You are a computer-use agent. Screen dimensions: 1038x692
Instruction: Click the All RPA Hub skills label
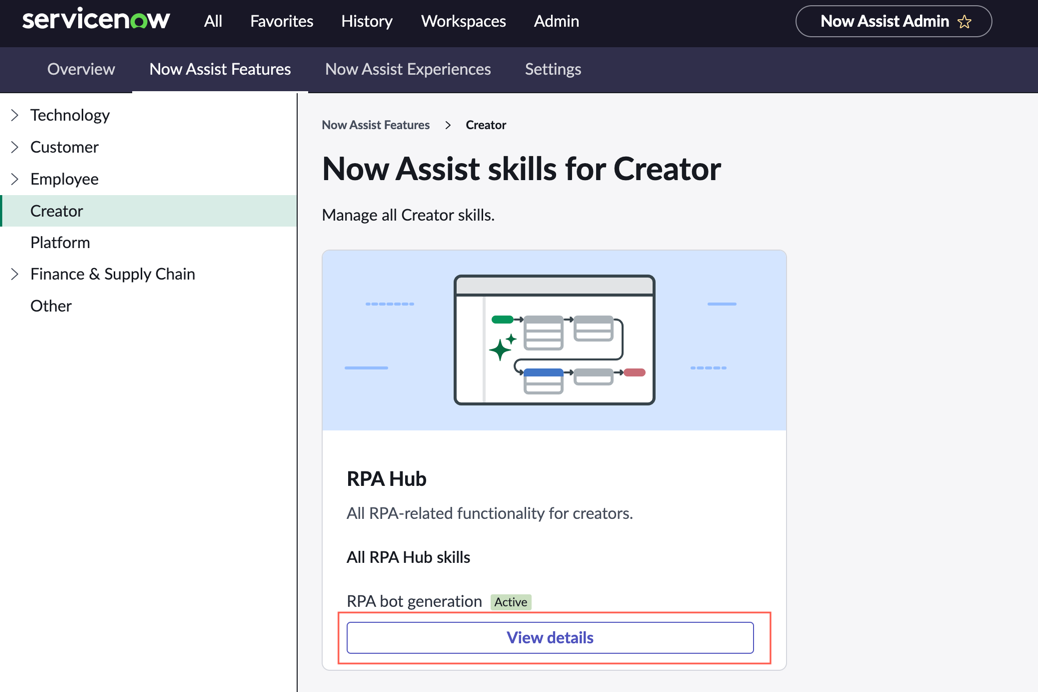tap(408, 558)
